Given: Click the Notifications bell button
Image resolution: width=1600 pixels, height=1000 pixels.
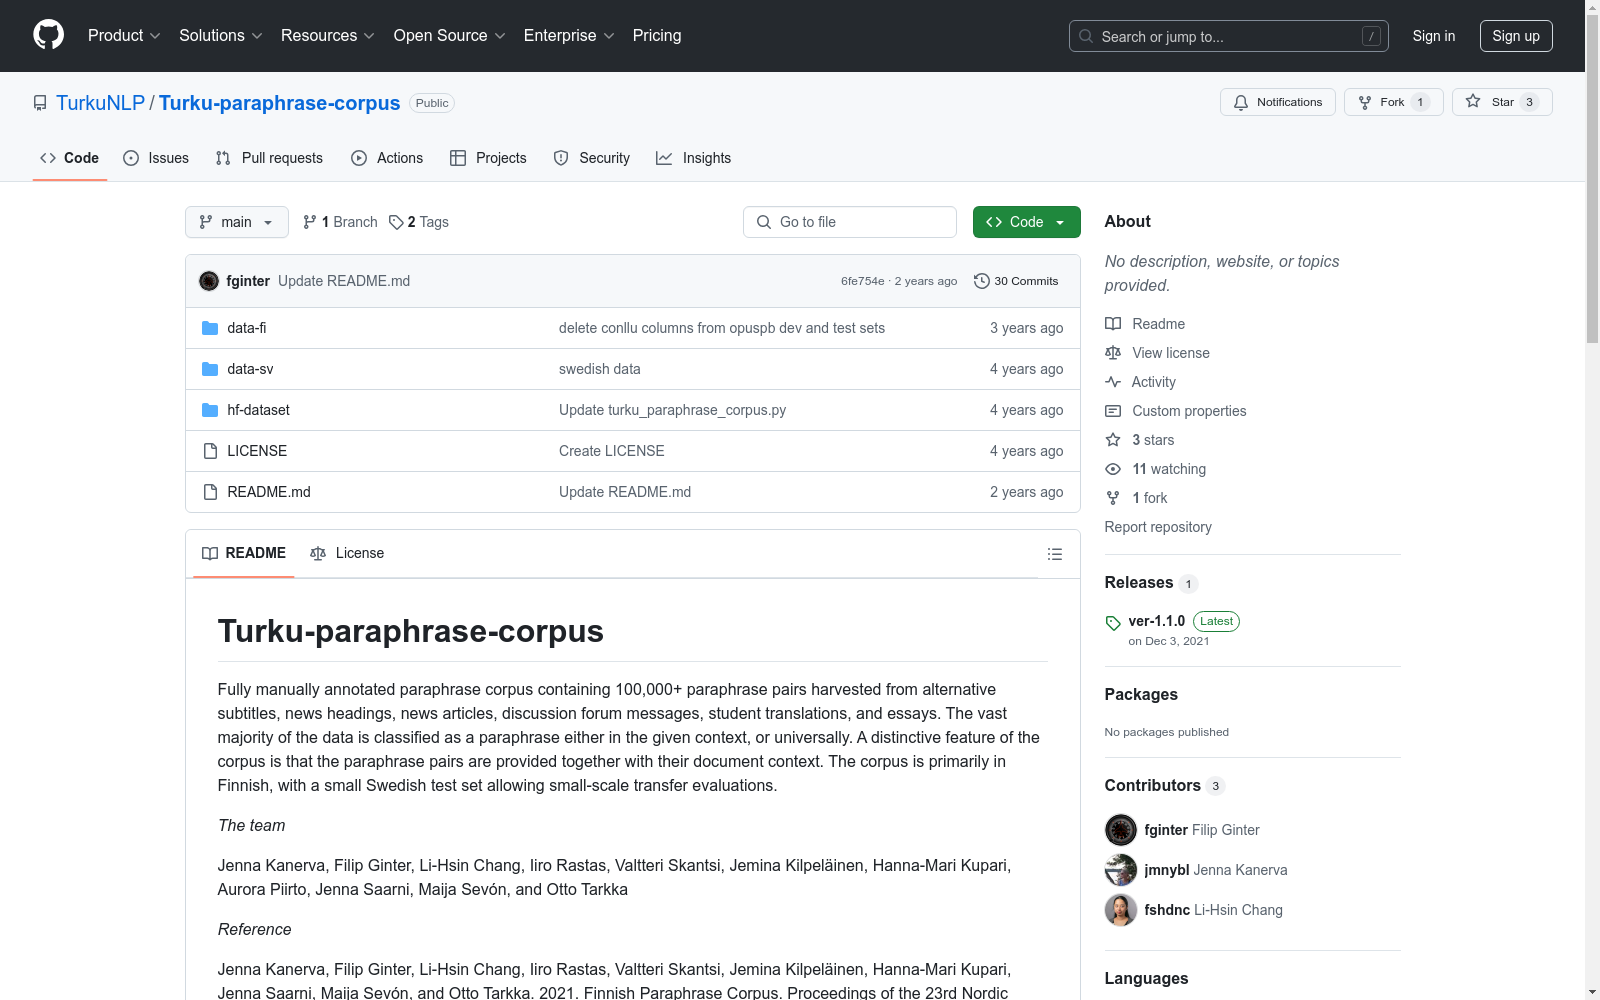Looking at the screenshot, I should pos(1278,102).
